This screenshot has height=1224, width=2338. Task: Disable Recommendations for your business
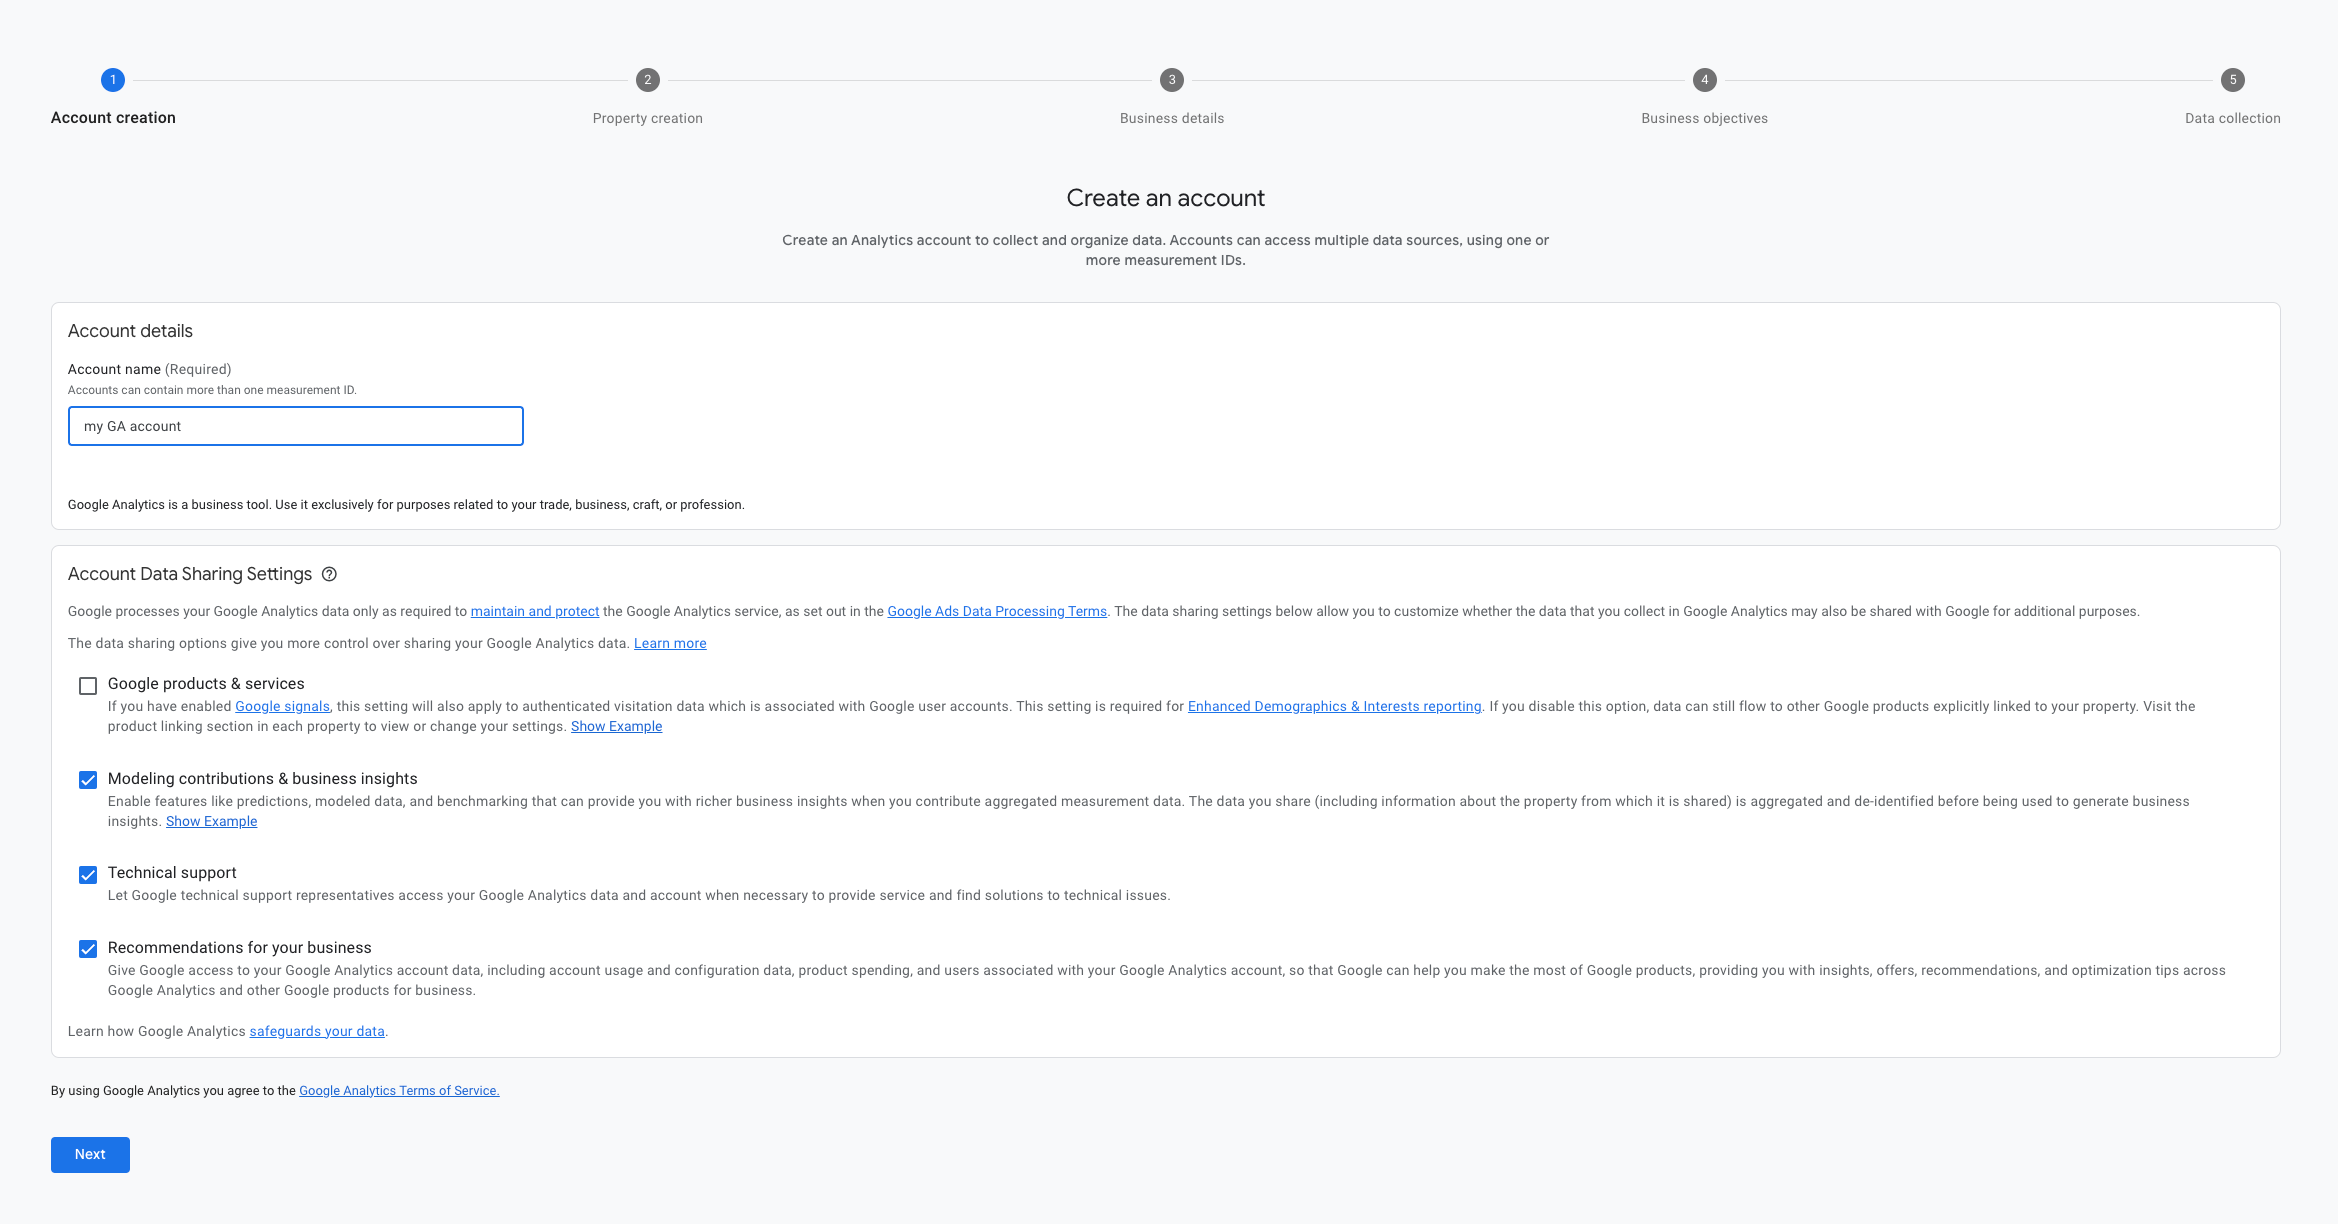(x=88, y=949)
